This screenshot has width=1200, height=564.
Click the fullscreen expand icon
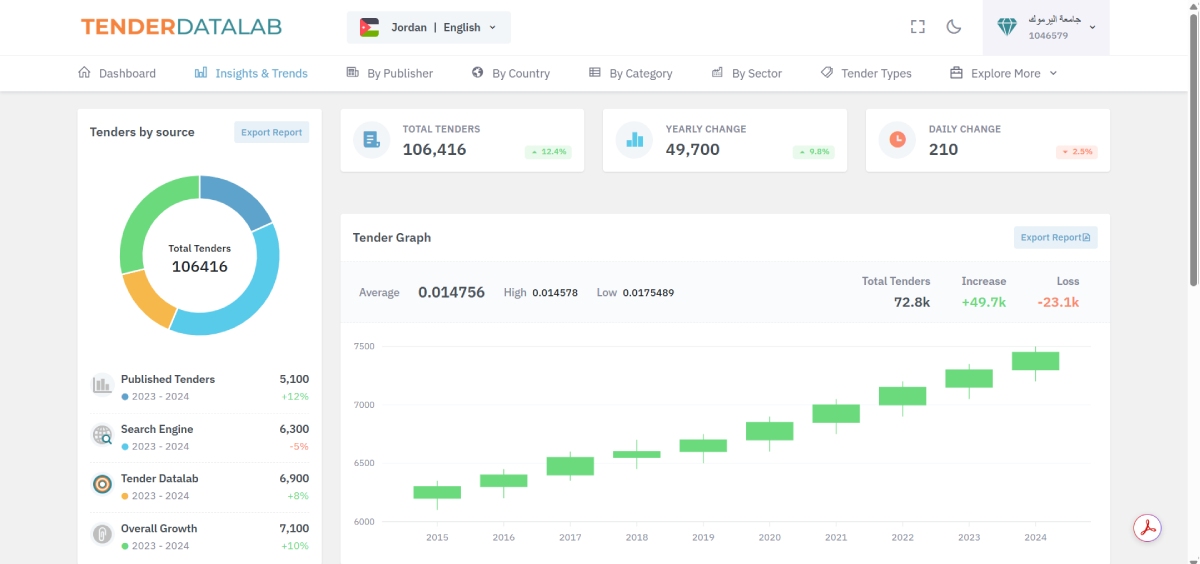tap(917, 27)
